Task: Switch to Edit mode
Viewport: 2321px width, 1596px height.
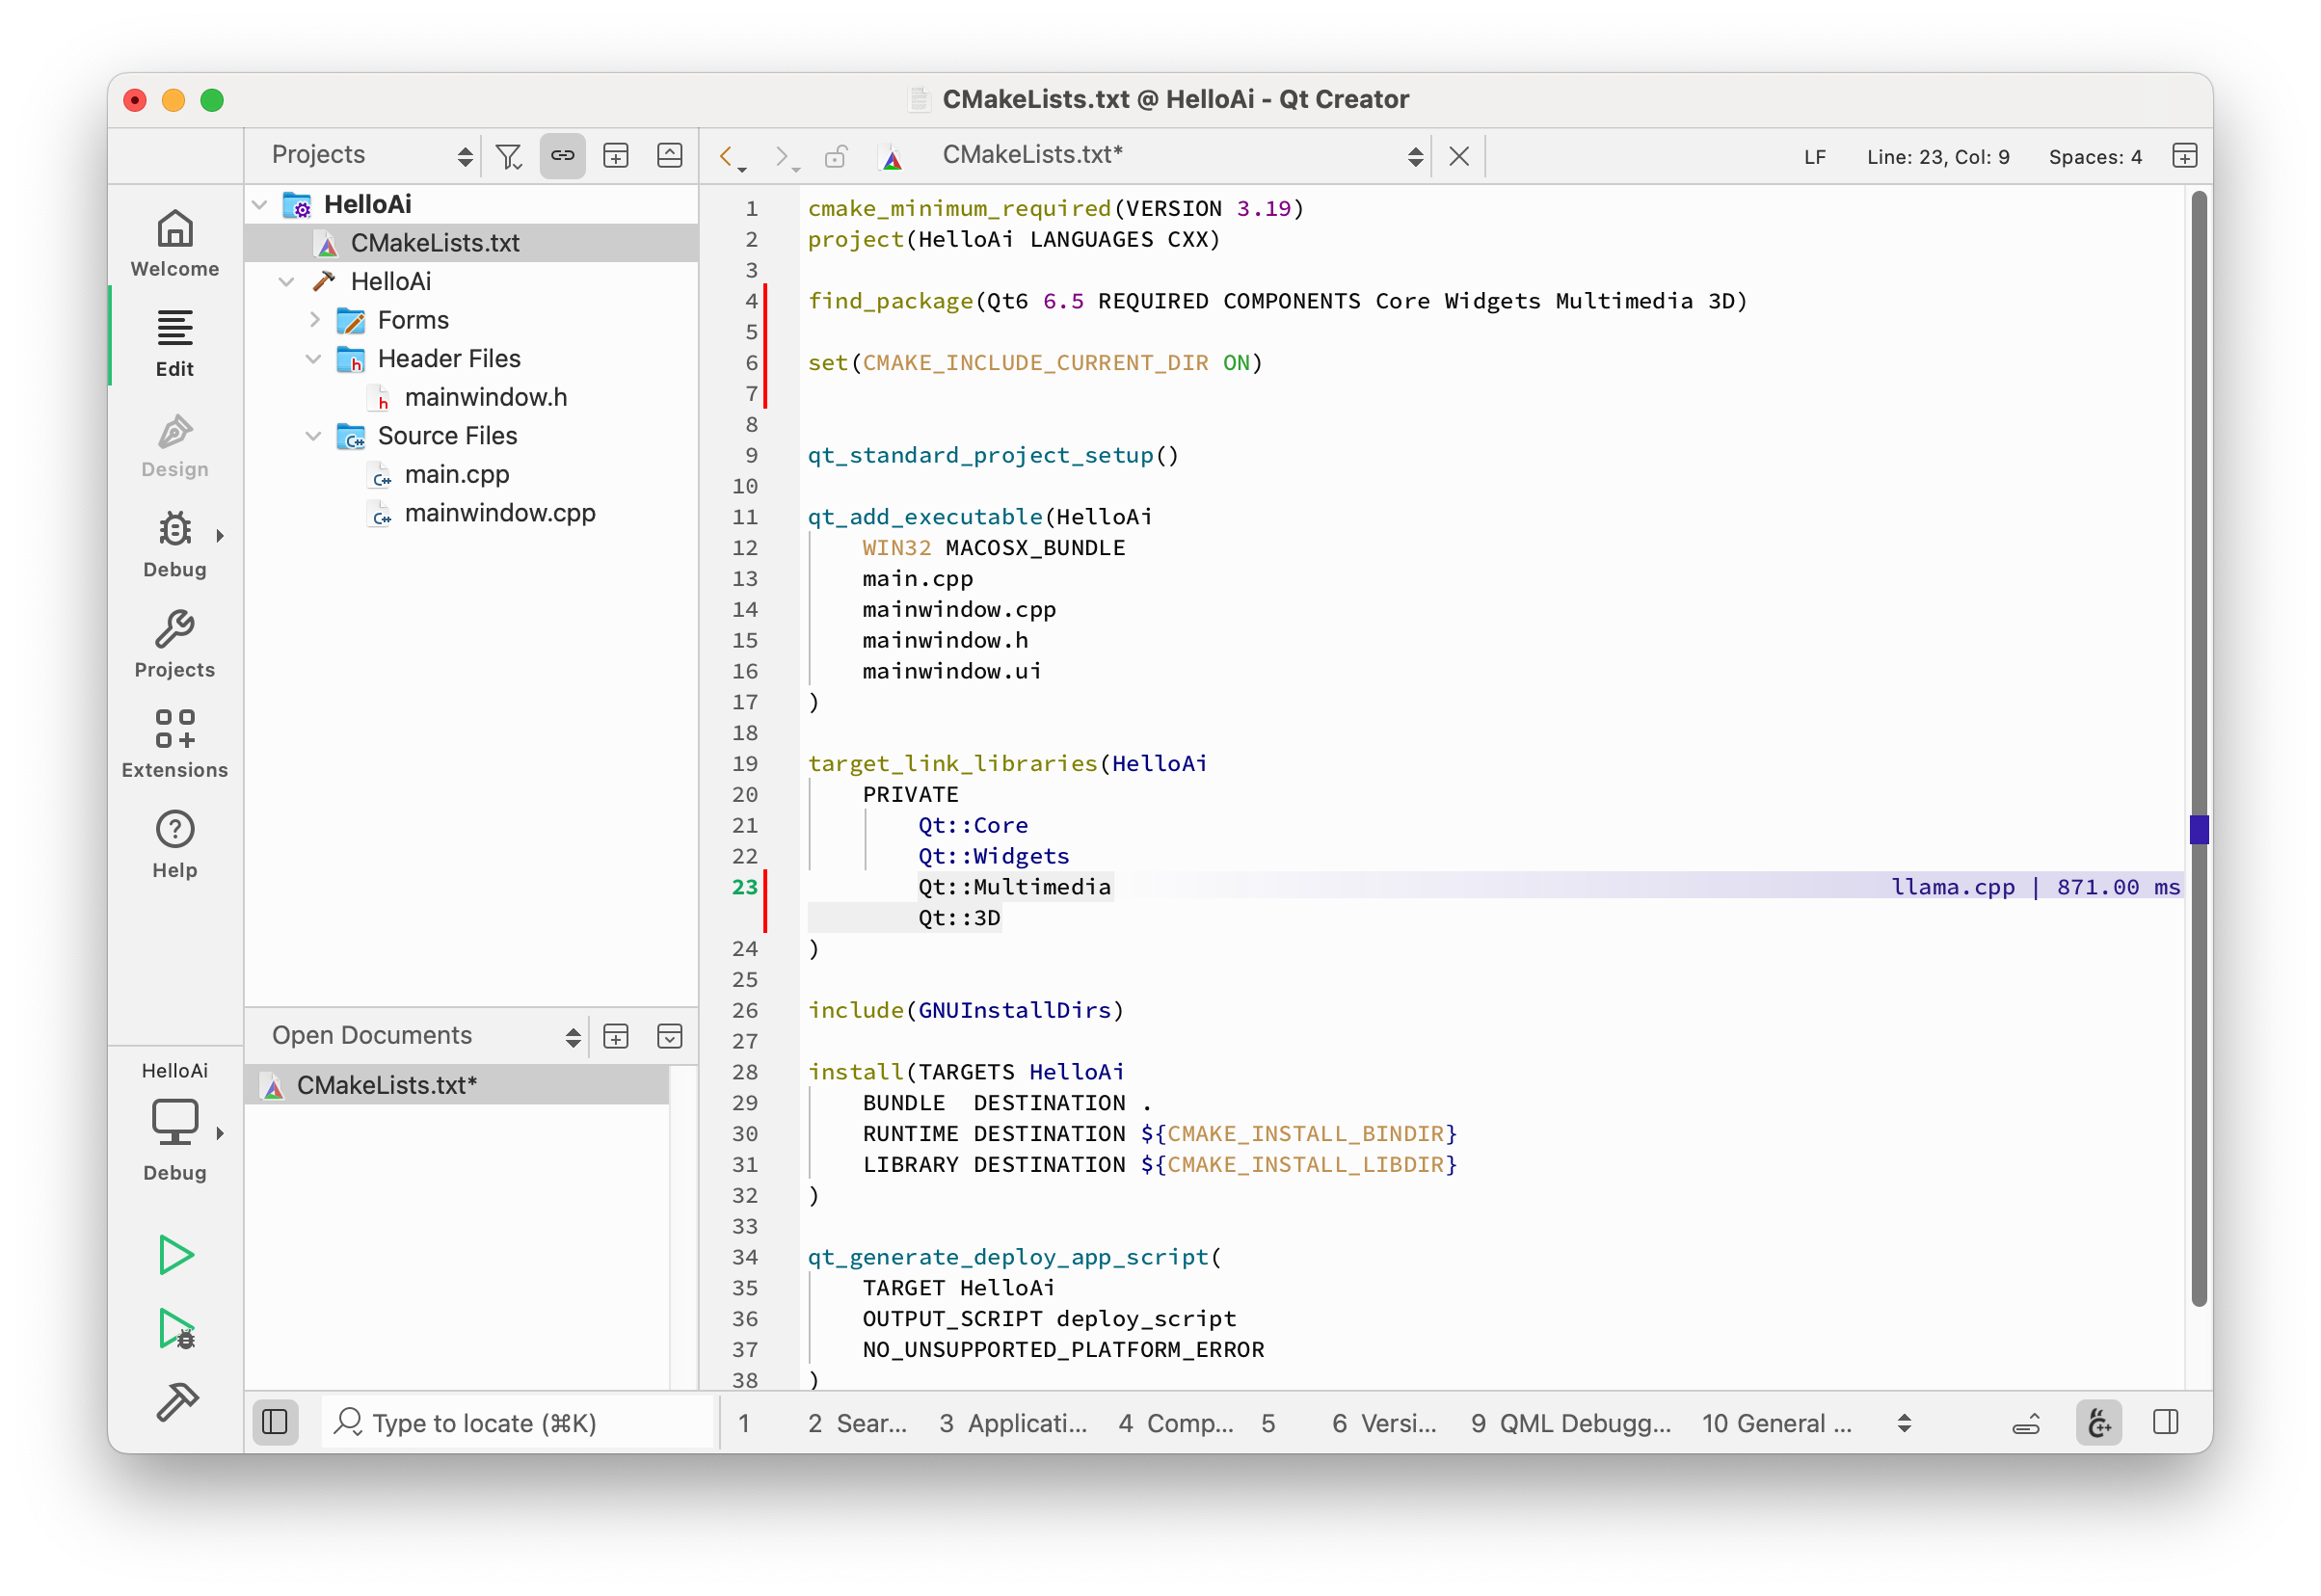Action: click(174, 343)
